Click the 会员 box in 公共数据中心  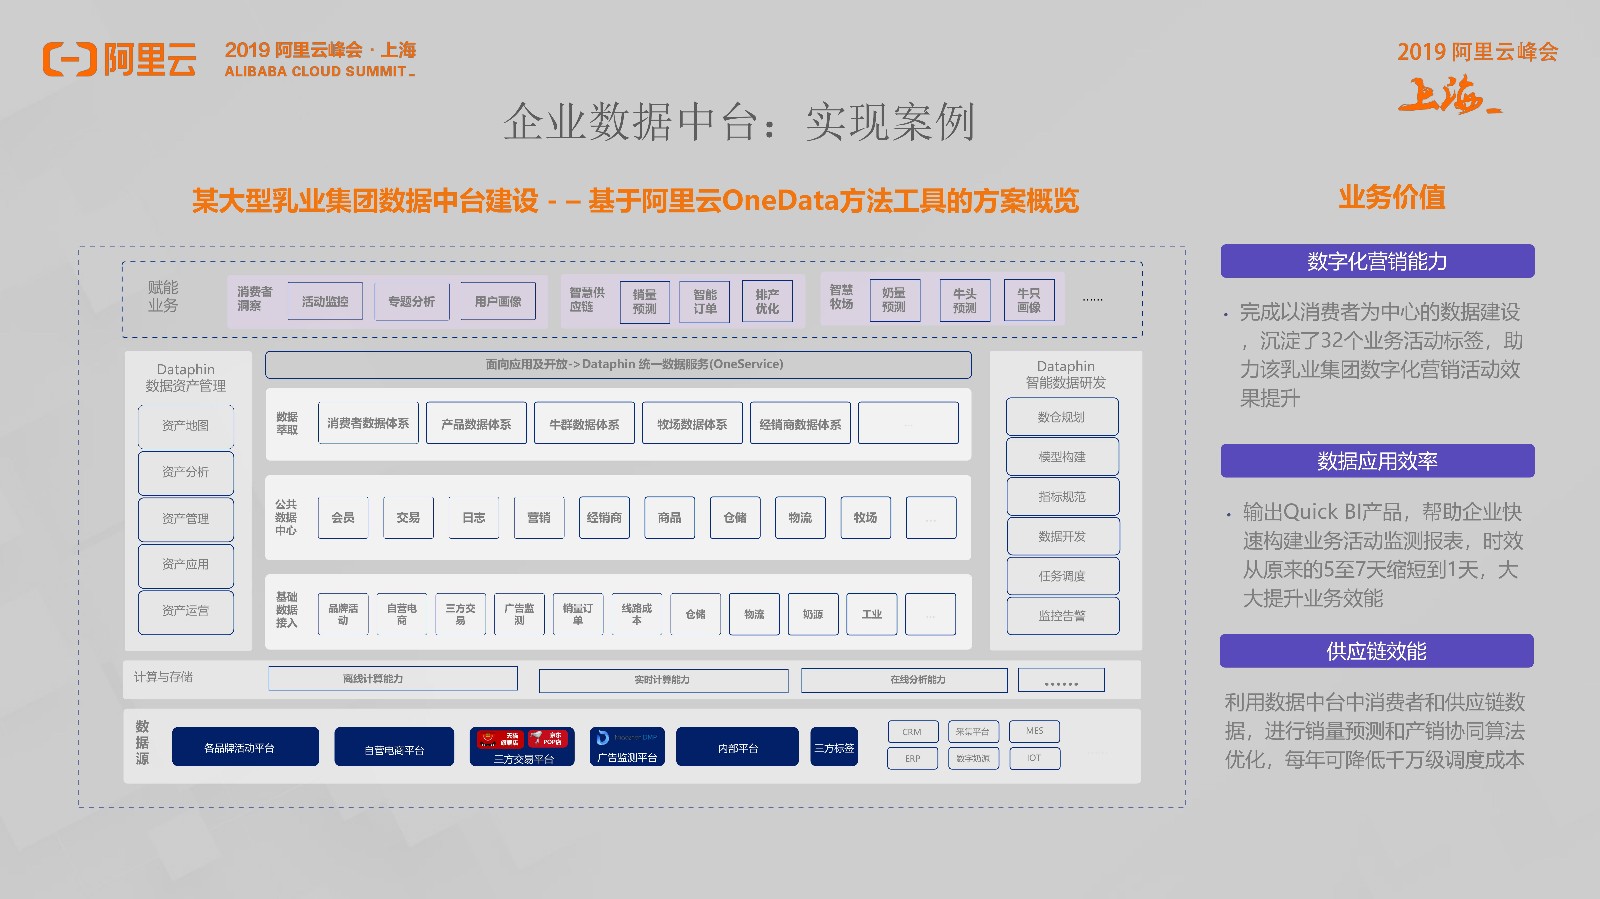tap(343, 517)
